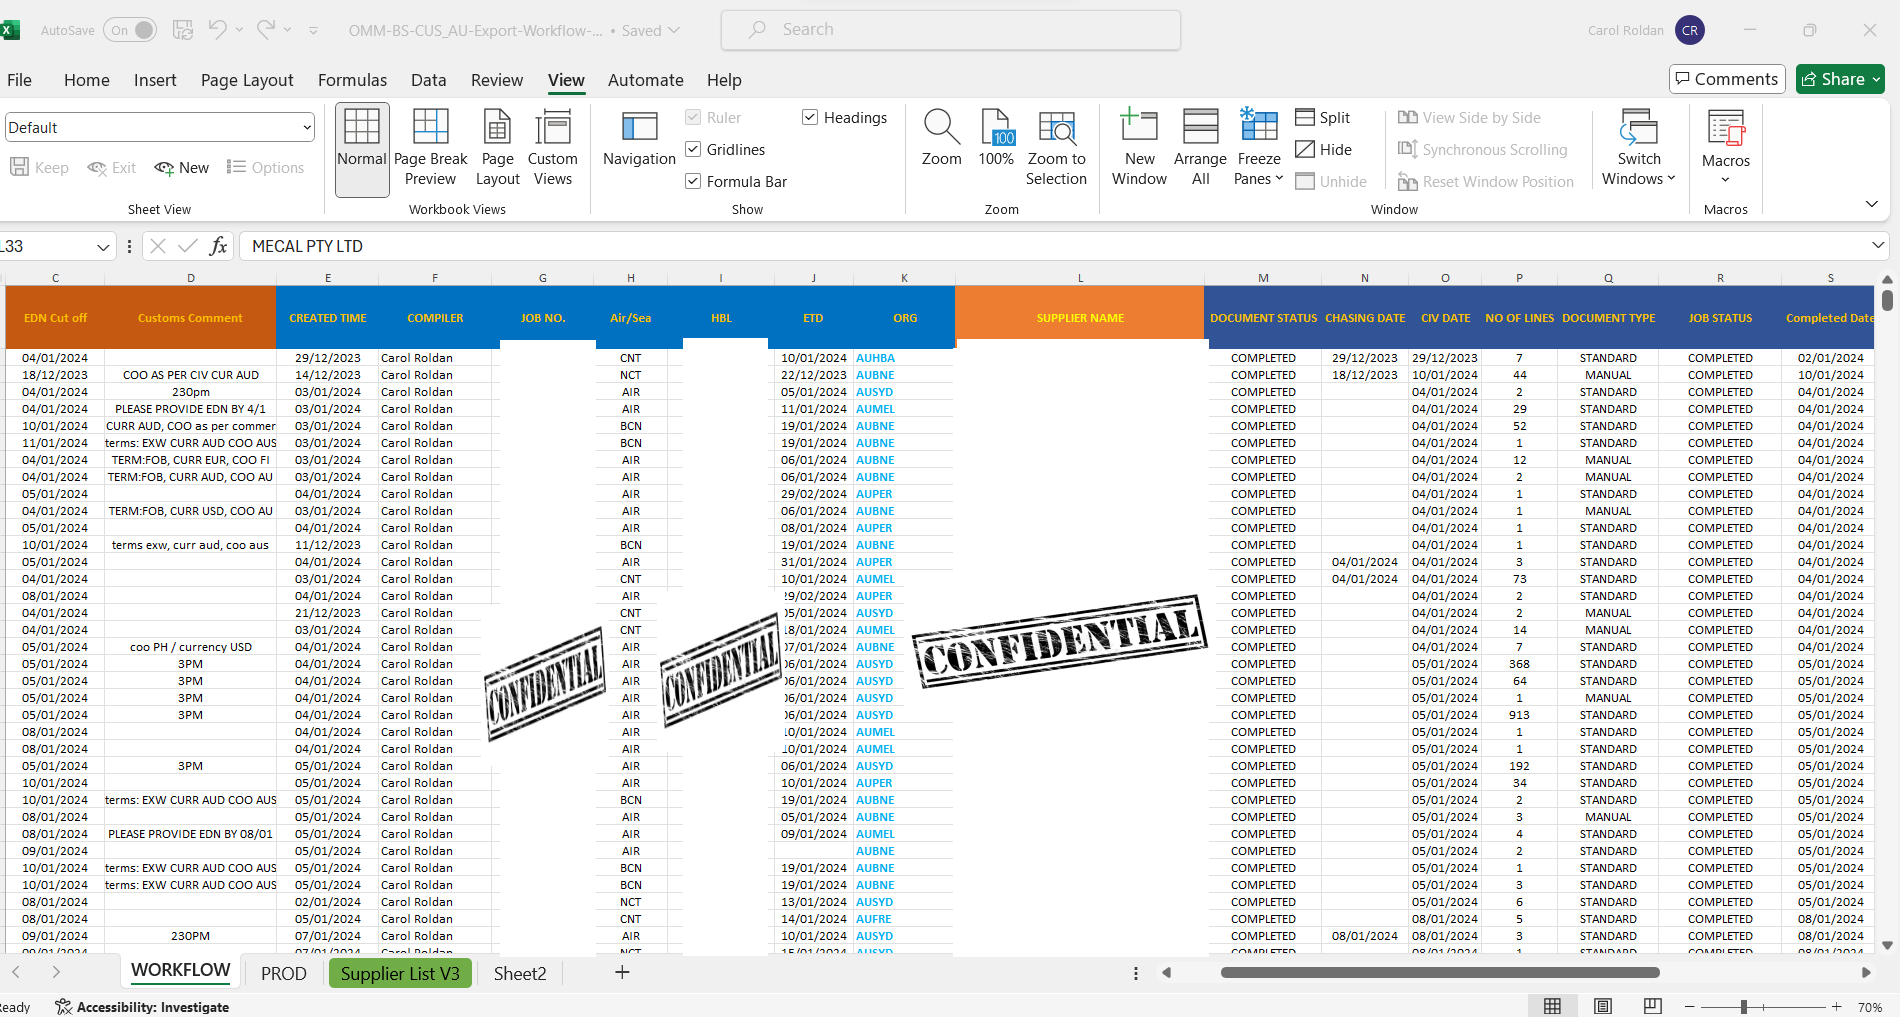Viewport: 1900px width, 1017px height.
Task: Uncheck the Formula Bar checkbox
Action: 692,182
